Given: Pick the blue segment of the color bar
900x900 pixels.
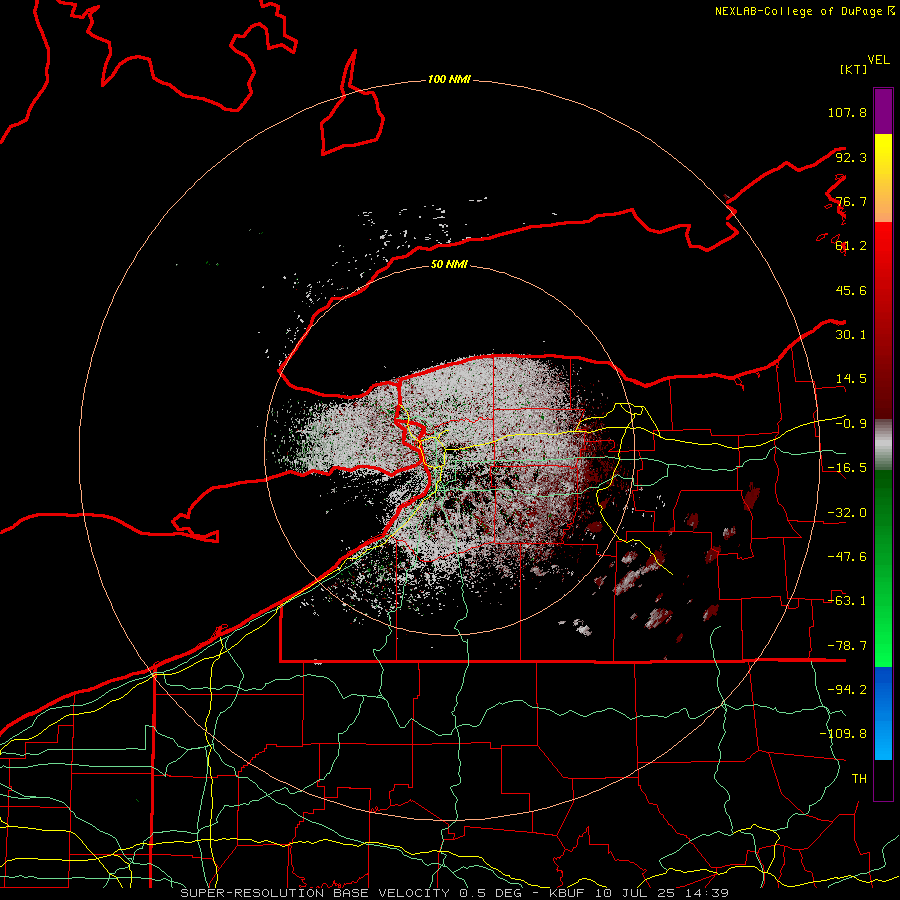Looking at the screenshot, I should pyautogui.click(x=883, y=713).
